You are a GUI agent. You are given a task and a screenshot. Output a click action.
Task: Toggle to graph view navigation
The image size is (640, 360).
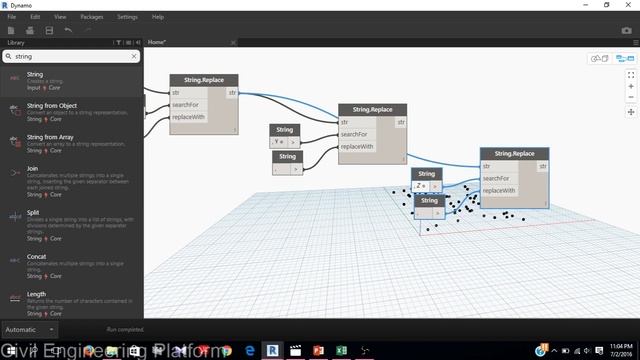pos(625,59)
